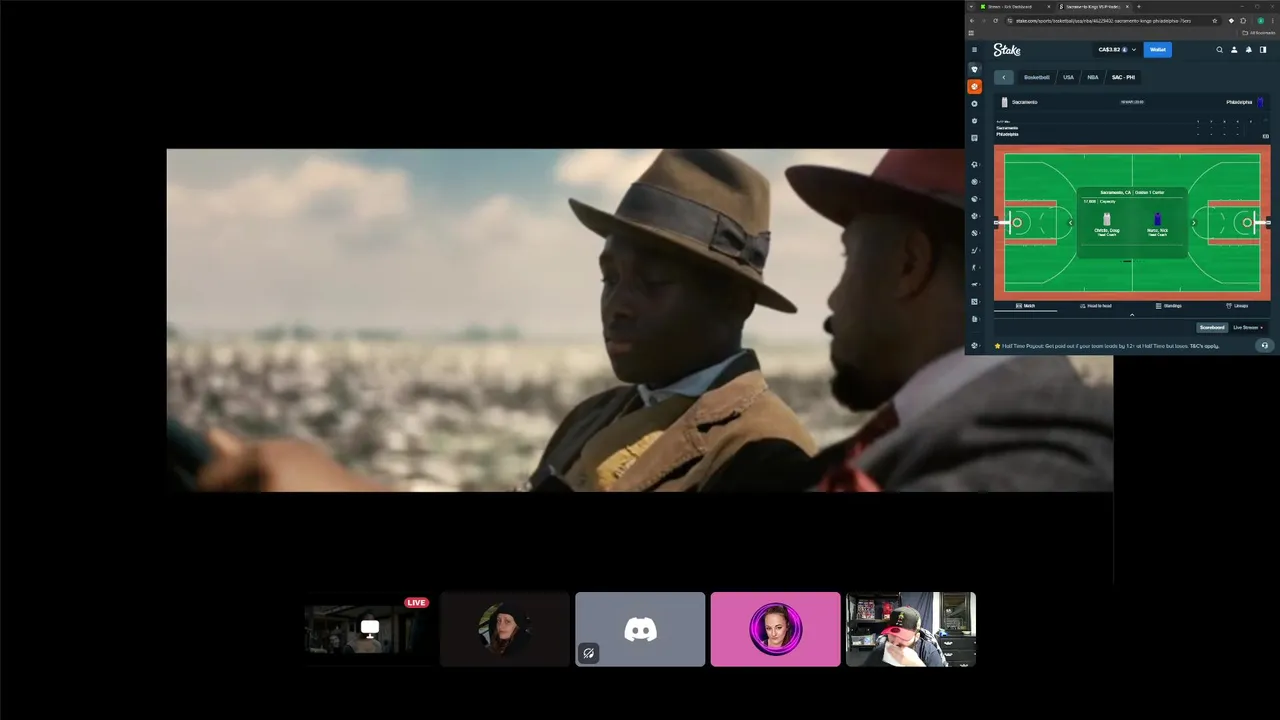Click the LIVE badge on stream tile

click(417, 602)
